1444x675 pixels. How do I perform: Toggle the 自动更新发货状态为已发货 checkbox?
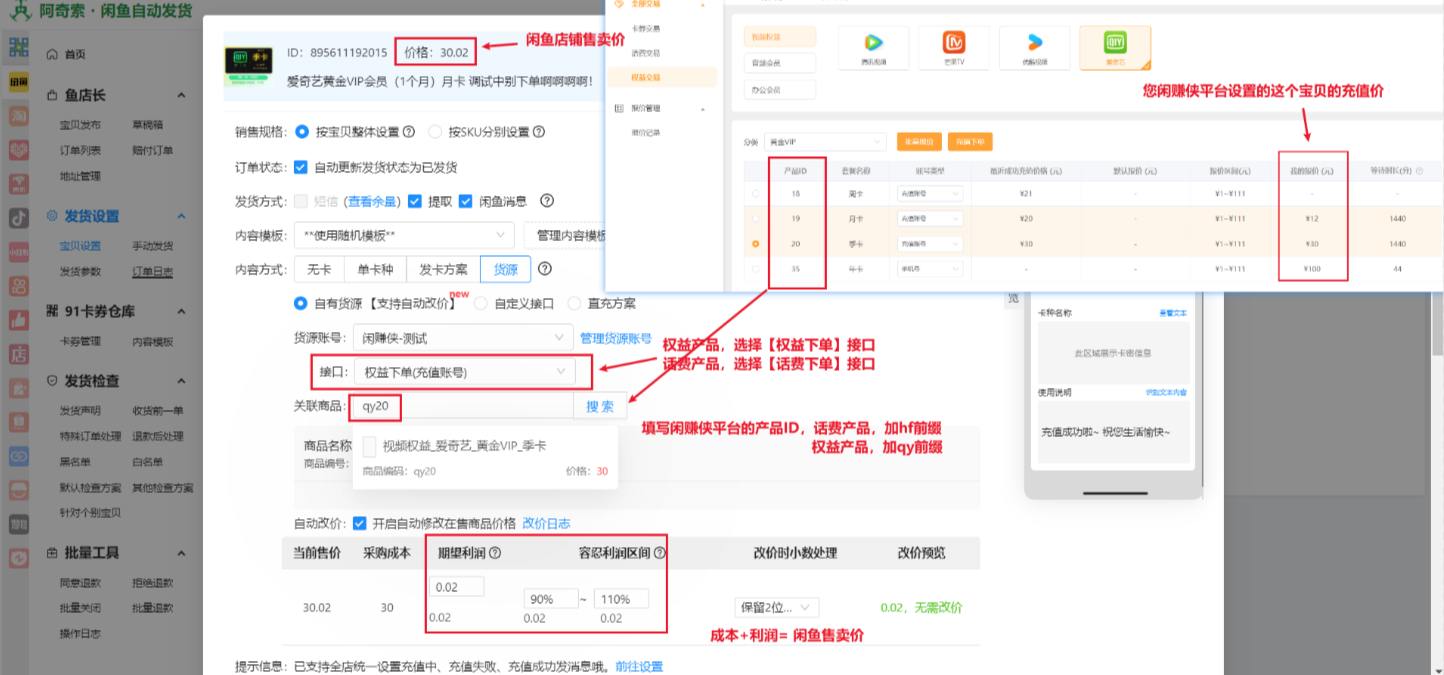pyautogui.click(x=301, y=167)
